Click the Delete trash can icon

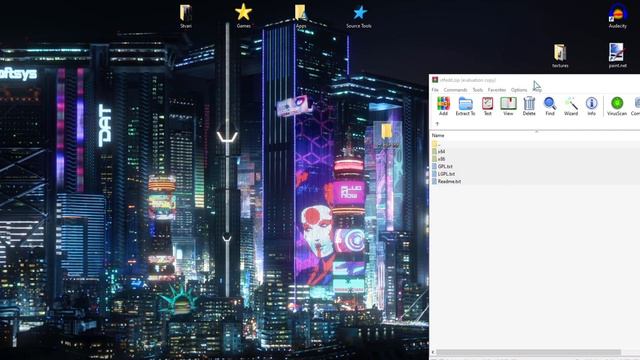(529, 106)
